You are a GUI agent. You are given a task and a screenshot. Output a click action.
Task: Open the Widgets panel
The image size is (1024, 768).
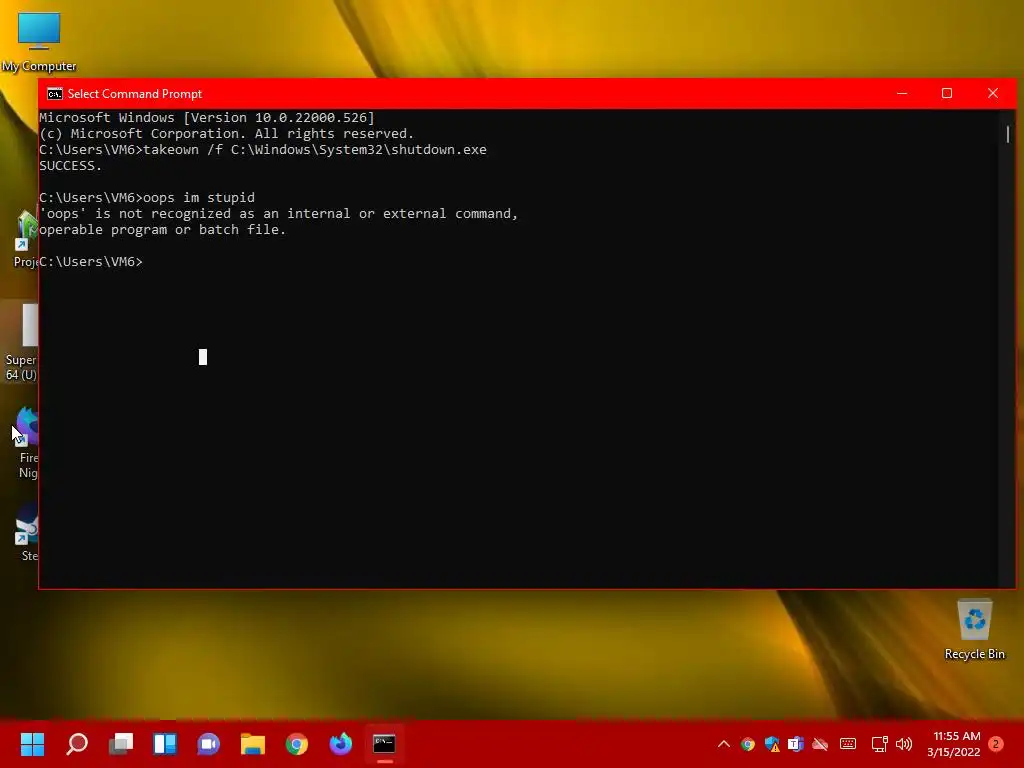(165, 744)
